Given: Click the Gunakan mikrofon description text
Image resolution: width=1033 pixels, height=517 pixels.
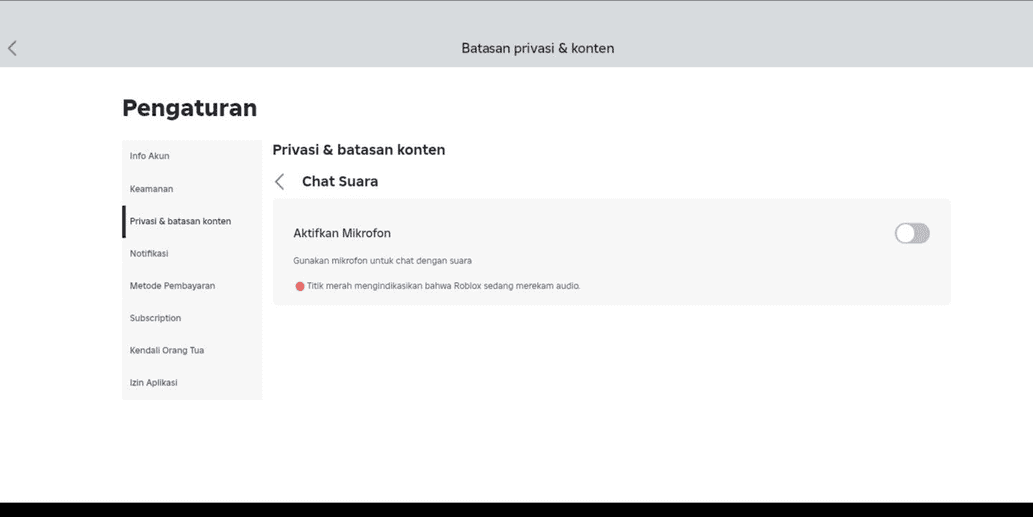Looking at the screenshot, I should (382, 261).
